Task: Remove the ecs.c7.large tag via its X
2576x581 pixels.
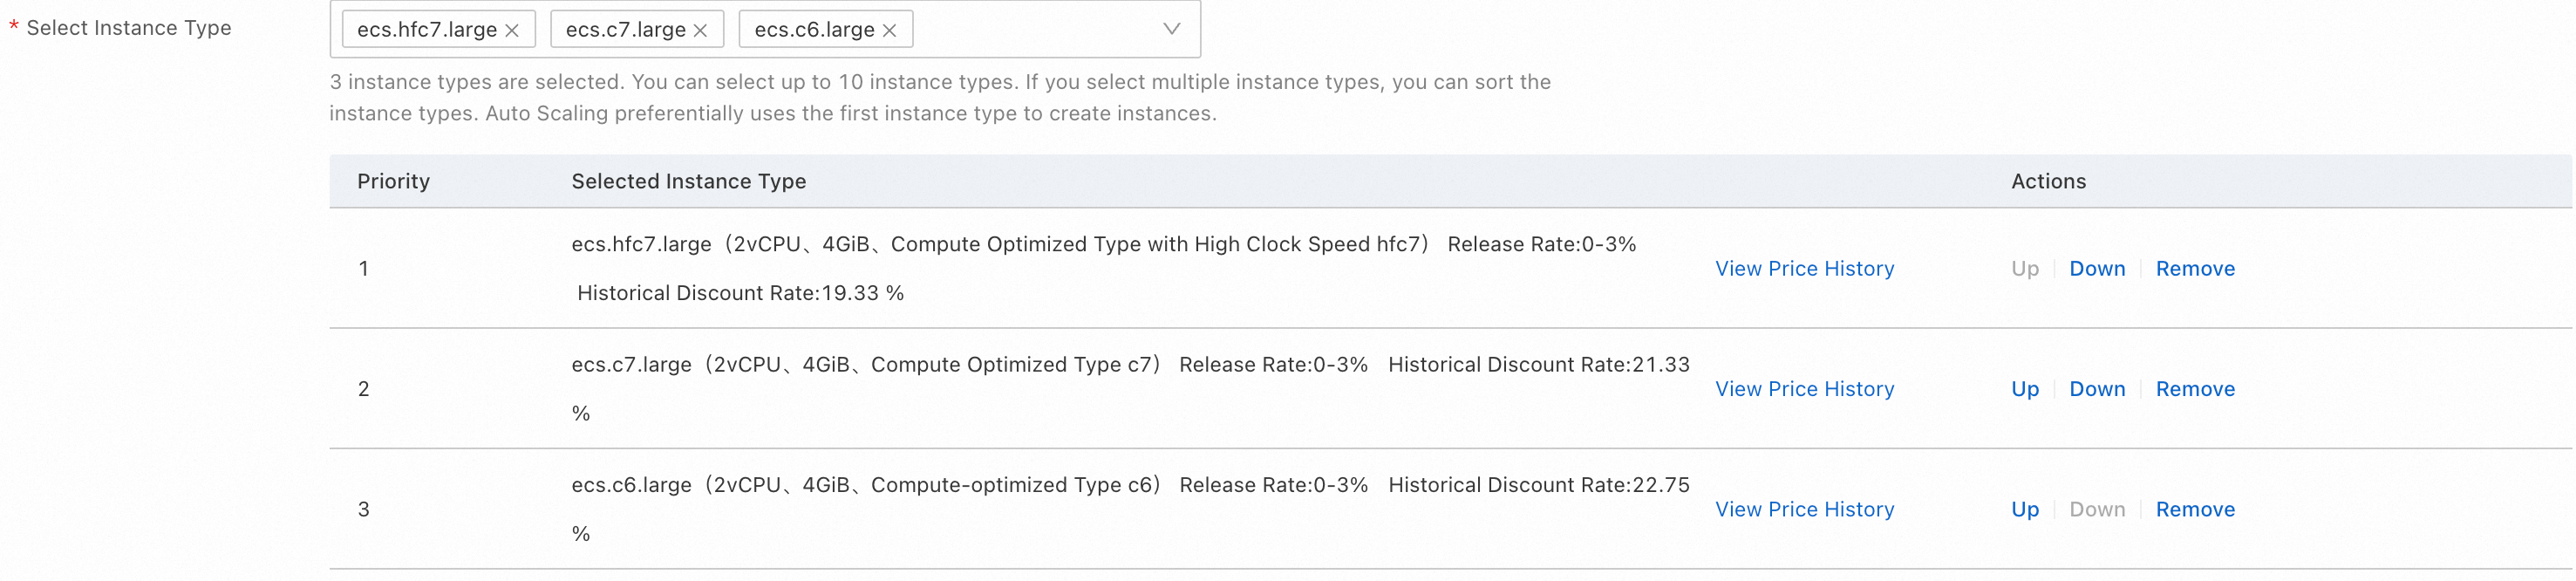Action: pyautogui.click(x=700, y=31)
